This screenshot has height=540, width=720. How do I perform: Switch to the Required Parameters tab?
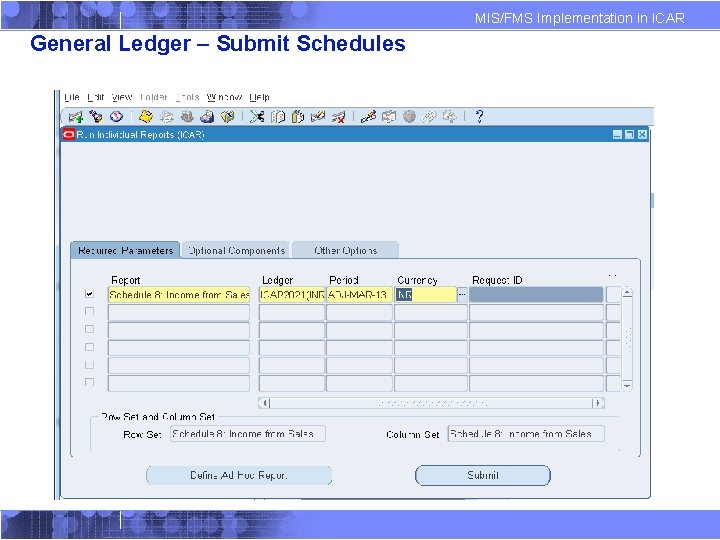[125, 251]
